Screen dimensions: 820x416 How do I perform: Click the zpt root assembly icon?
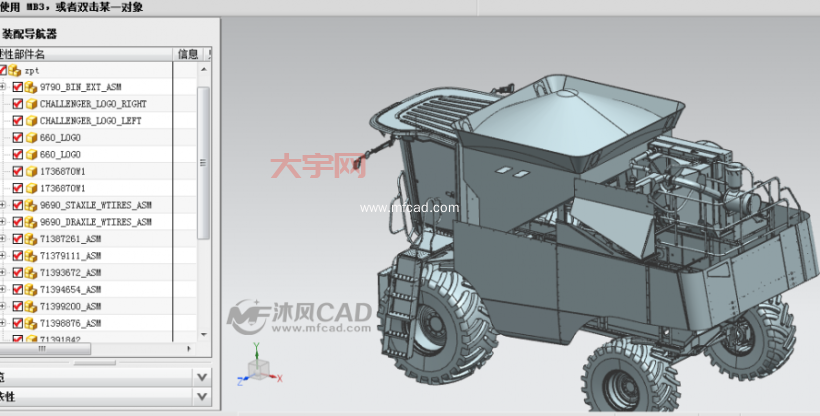point(14,70)
